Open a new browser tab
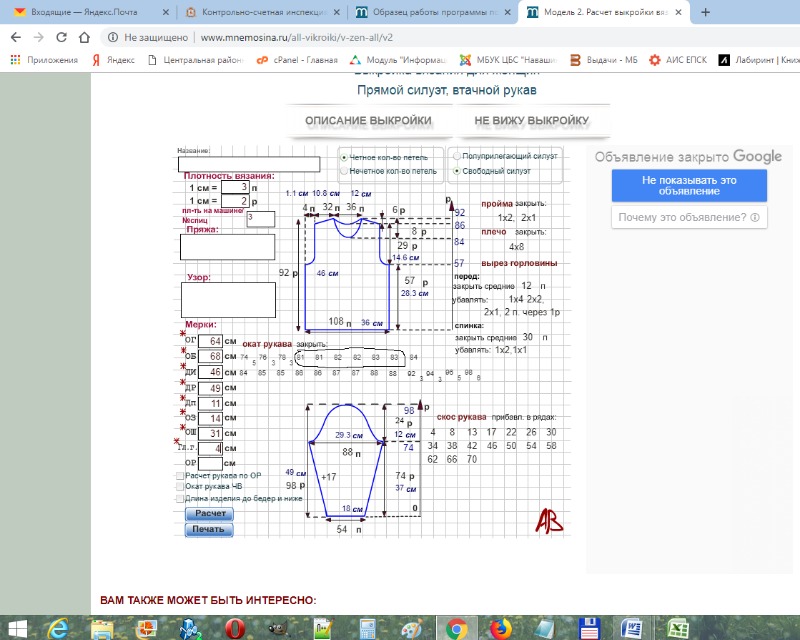 pyautogui.click(x=705, y=13)
